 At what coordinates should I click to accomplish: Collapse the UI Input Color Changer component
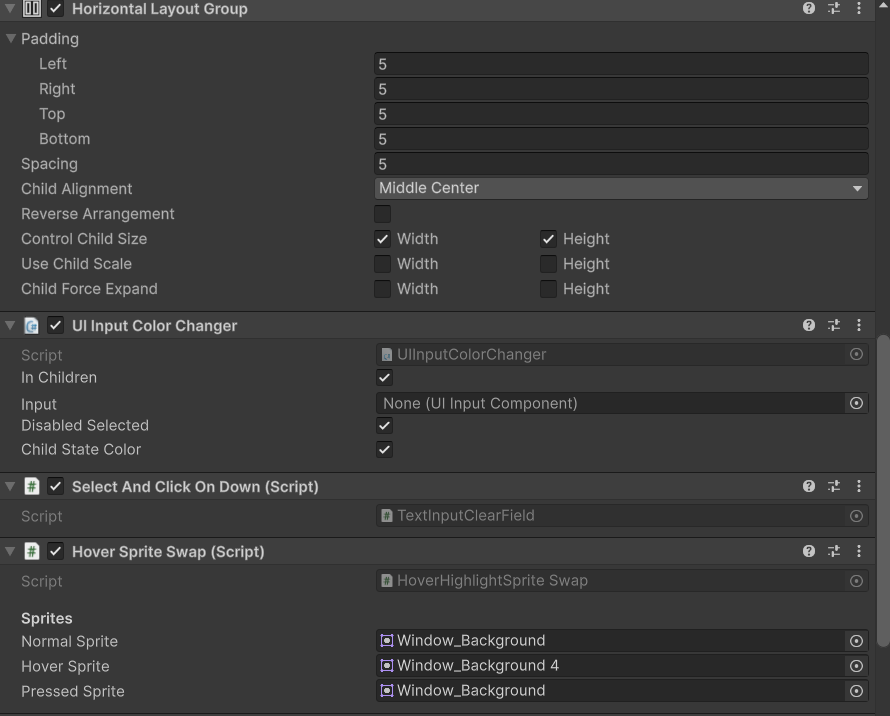10,325
